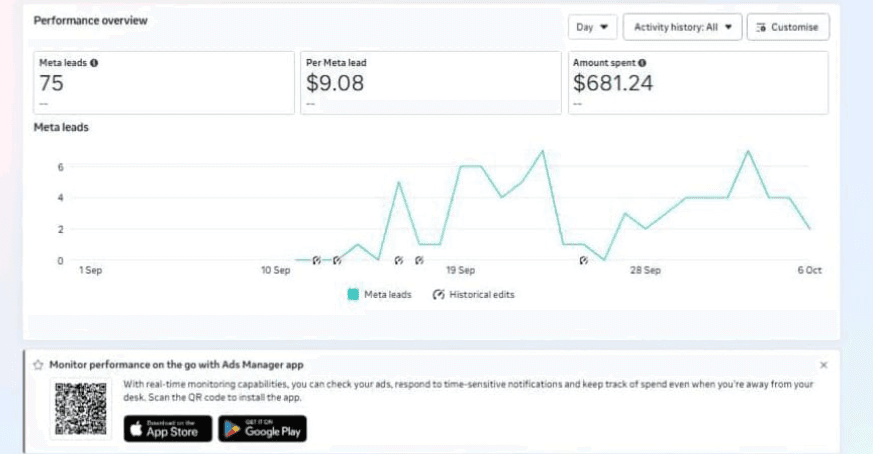The image size is (873, 454).
Task: Click the Performance overview heading
Action: pos(90,21)
